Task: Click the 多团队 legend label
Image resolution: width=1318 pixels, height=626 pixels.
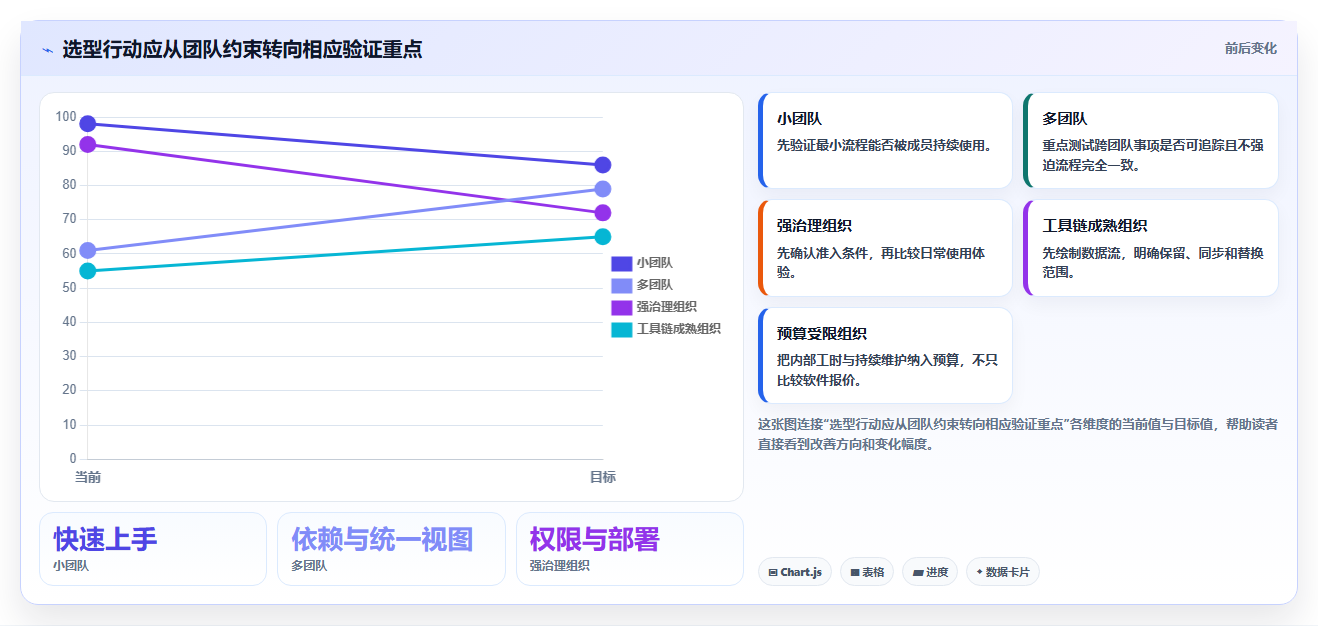Action: (654, 285)
